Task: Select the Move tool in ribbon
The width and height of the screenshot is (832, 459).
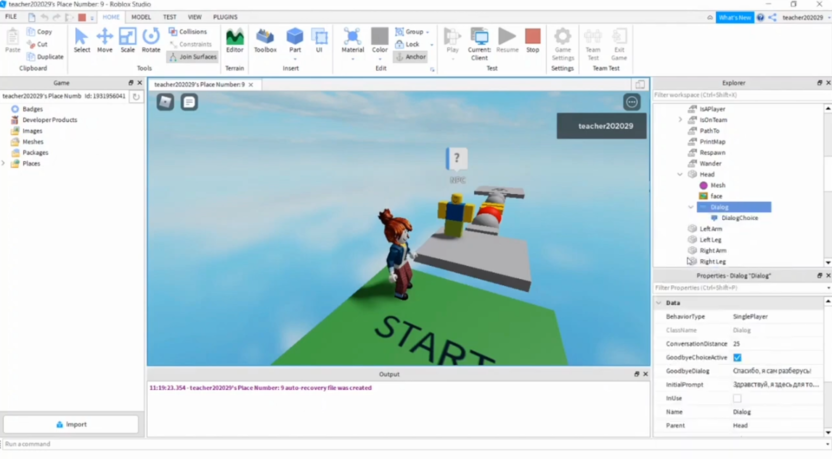Action: (x=104, y=40)
